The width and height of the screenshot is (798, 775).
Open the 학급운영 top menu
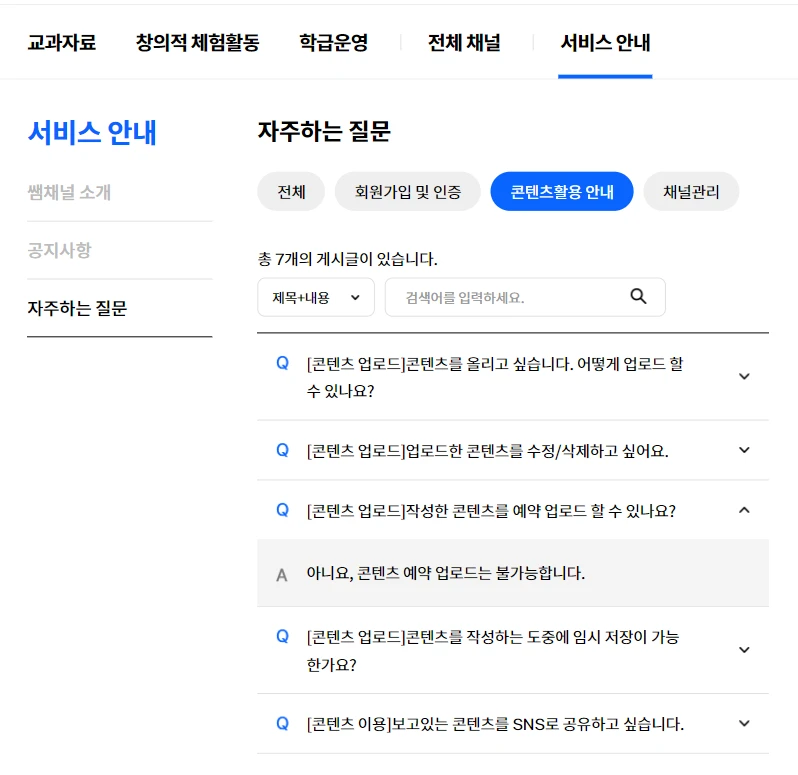[x=333, y=42]
